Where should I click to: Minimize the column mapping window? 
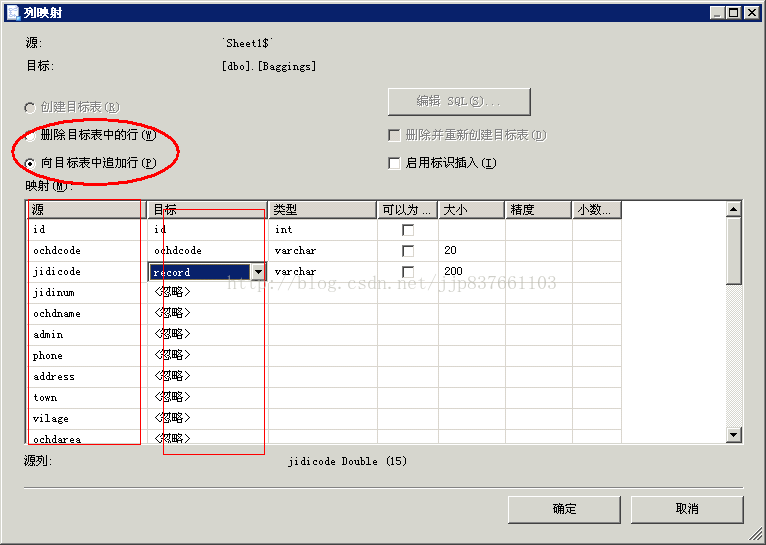pos(718,13)
